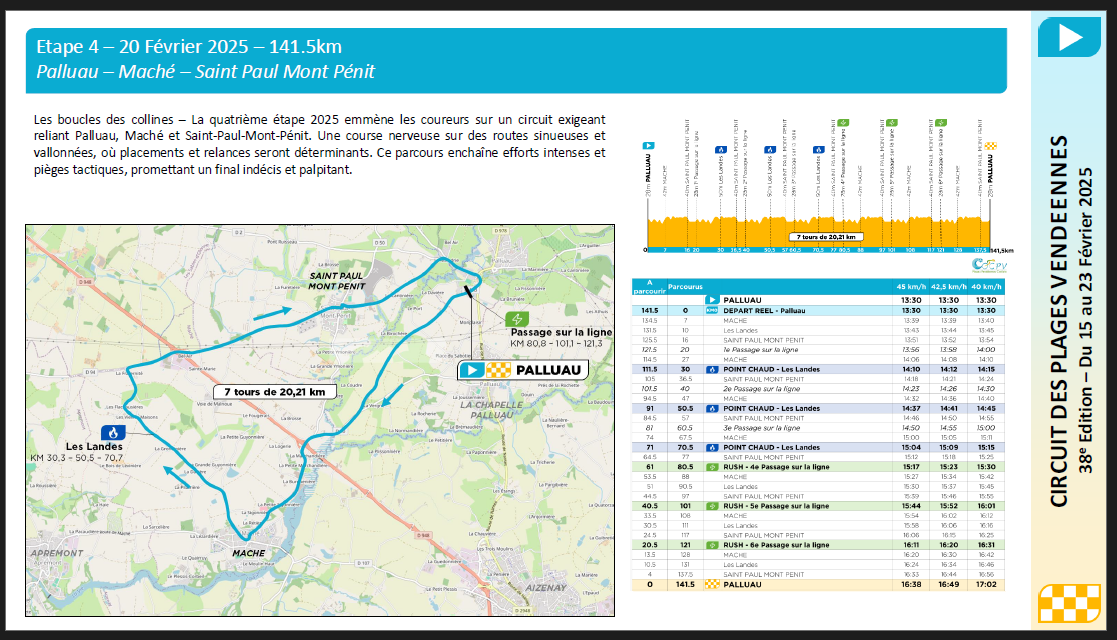Click the first green sprint icon on the elevation profile
The image size is (1117, 640).
point(843,123)
